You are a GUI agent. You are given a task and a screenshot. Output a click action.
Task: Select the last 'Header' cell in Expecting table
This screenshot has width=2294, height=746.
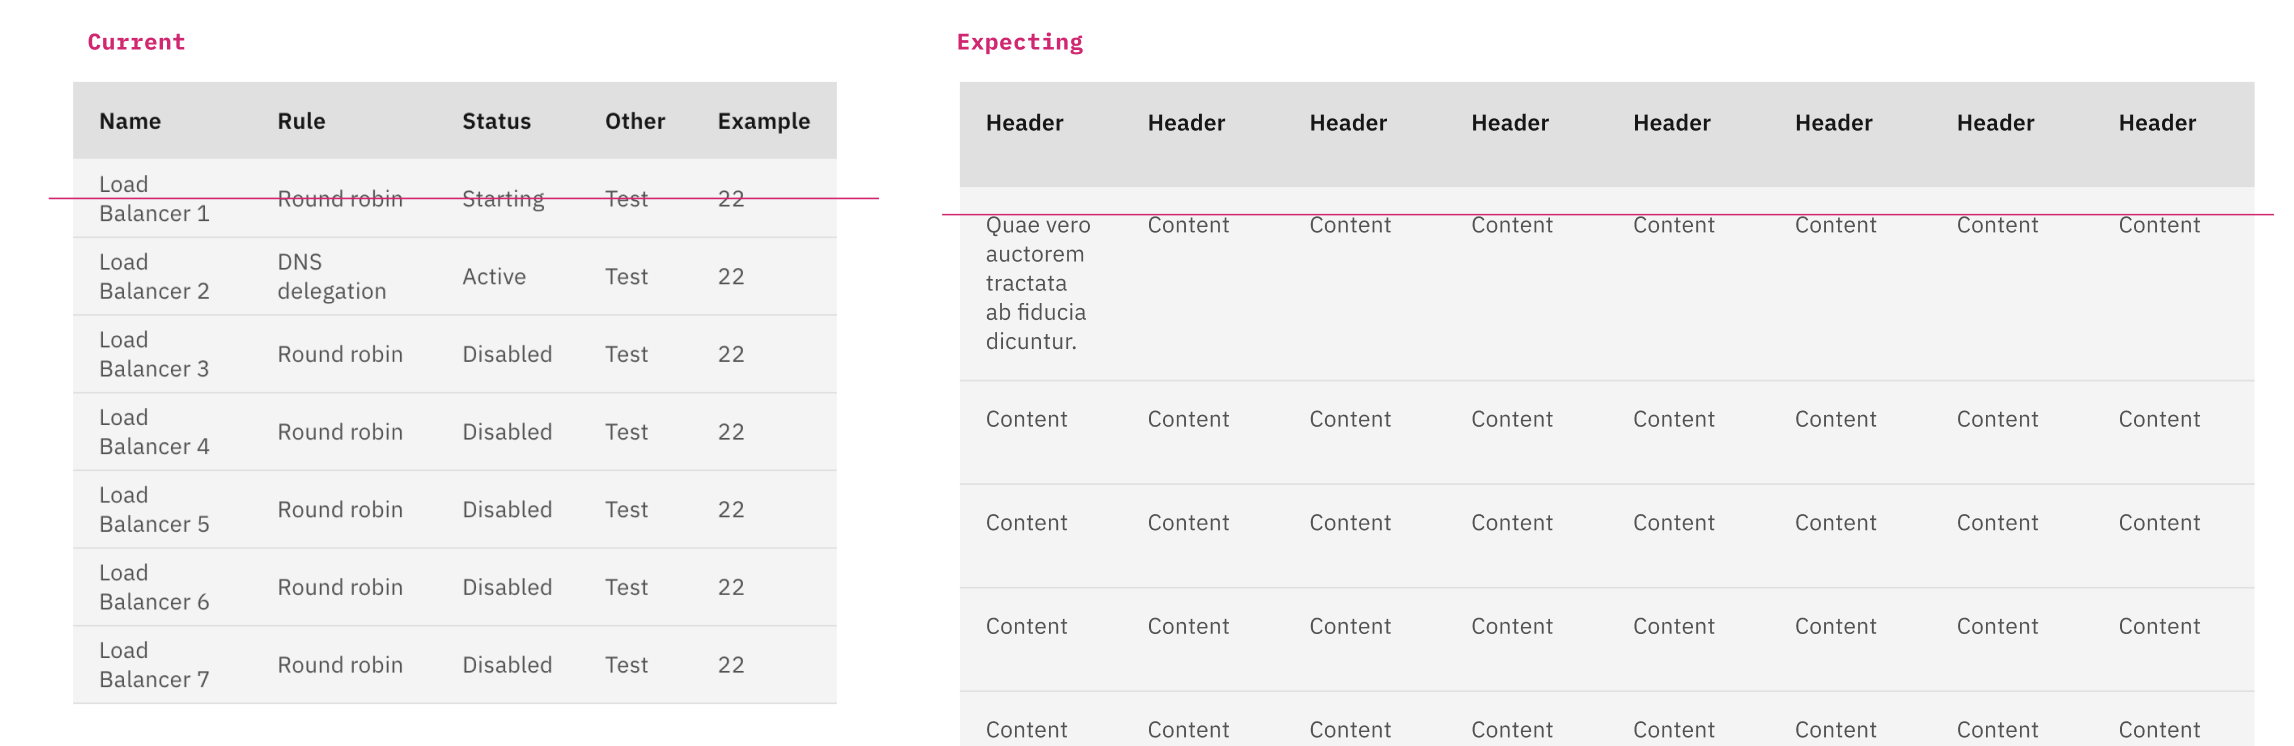pyautogui.click(x=2157, y=122)
